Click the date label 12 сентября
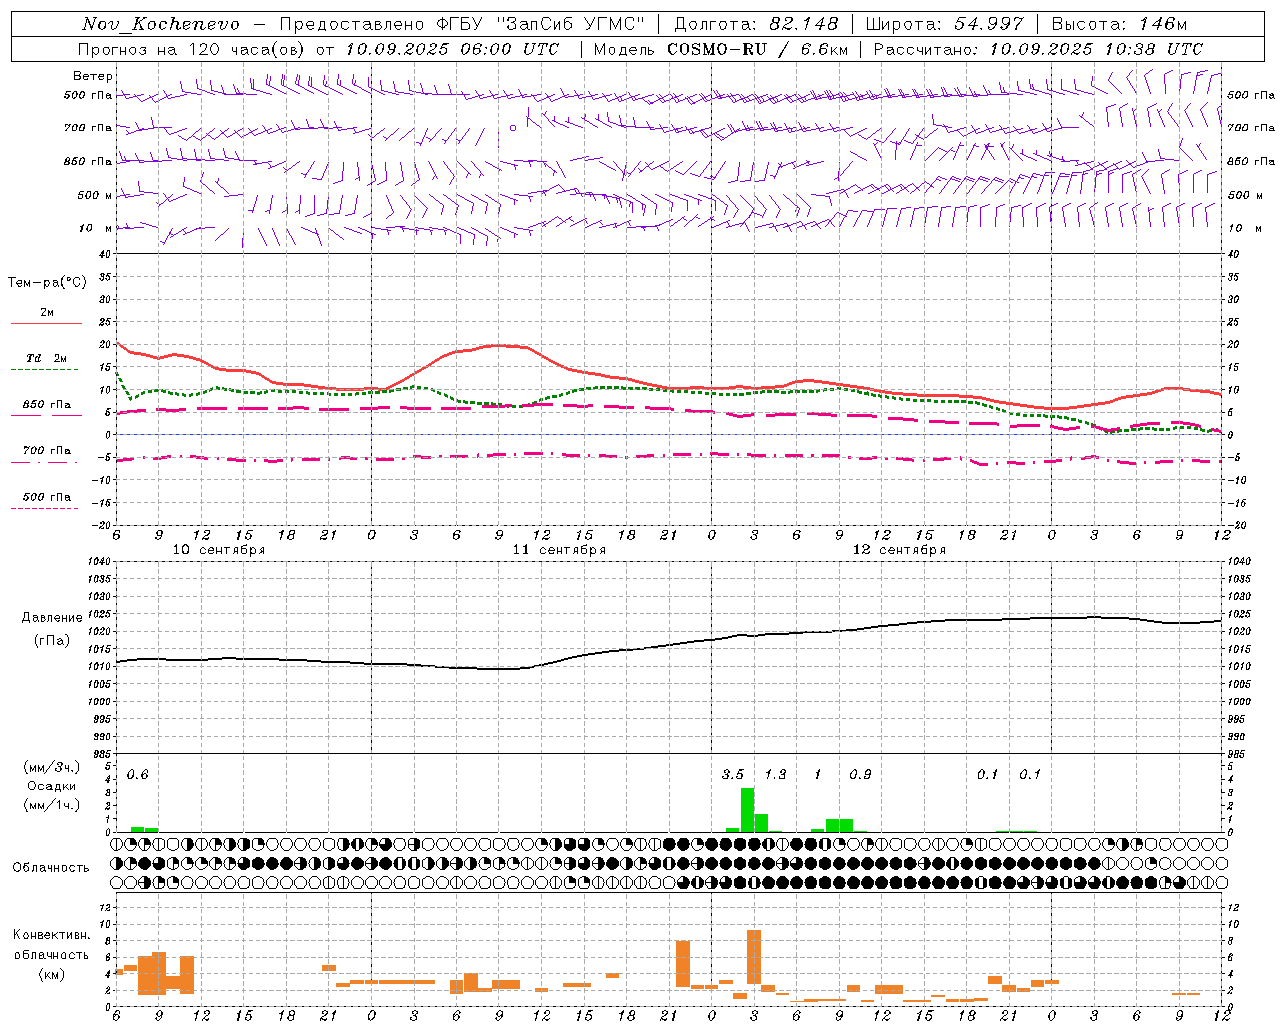This screenshot has height=1024, width=1280. (899, 550)
